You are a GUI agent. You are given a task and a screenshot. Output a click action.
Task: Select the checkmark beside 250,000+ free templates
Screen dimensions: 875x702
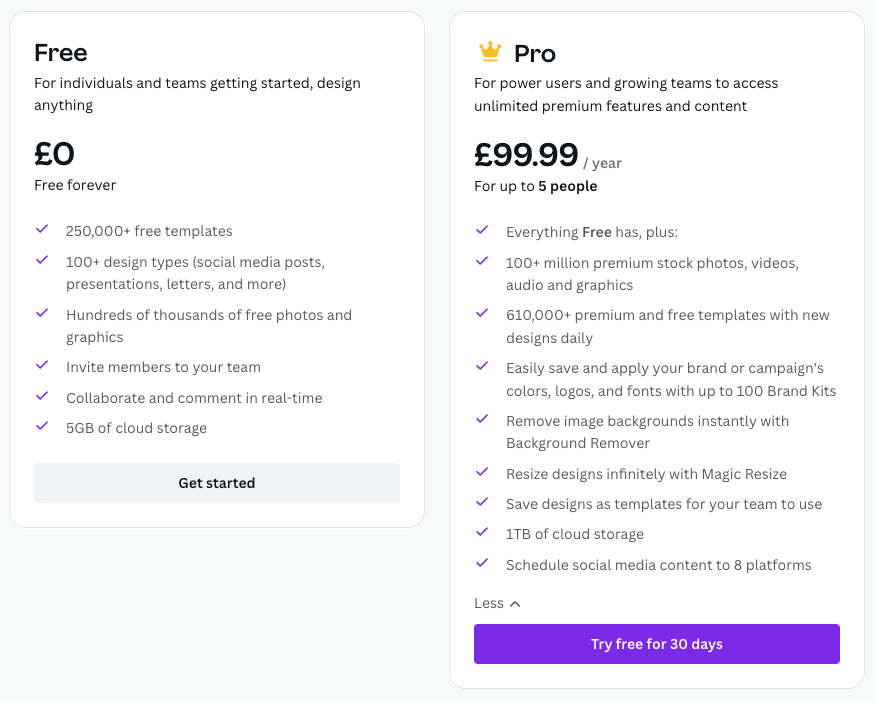pyautogui.click(x=42, y=230)
